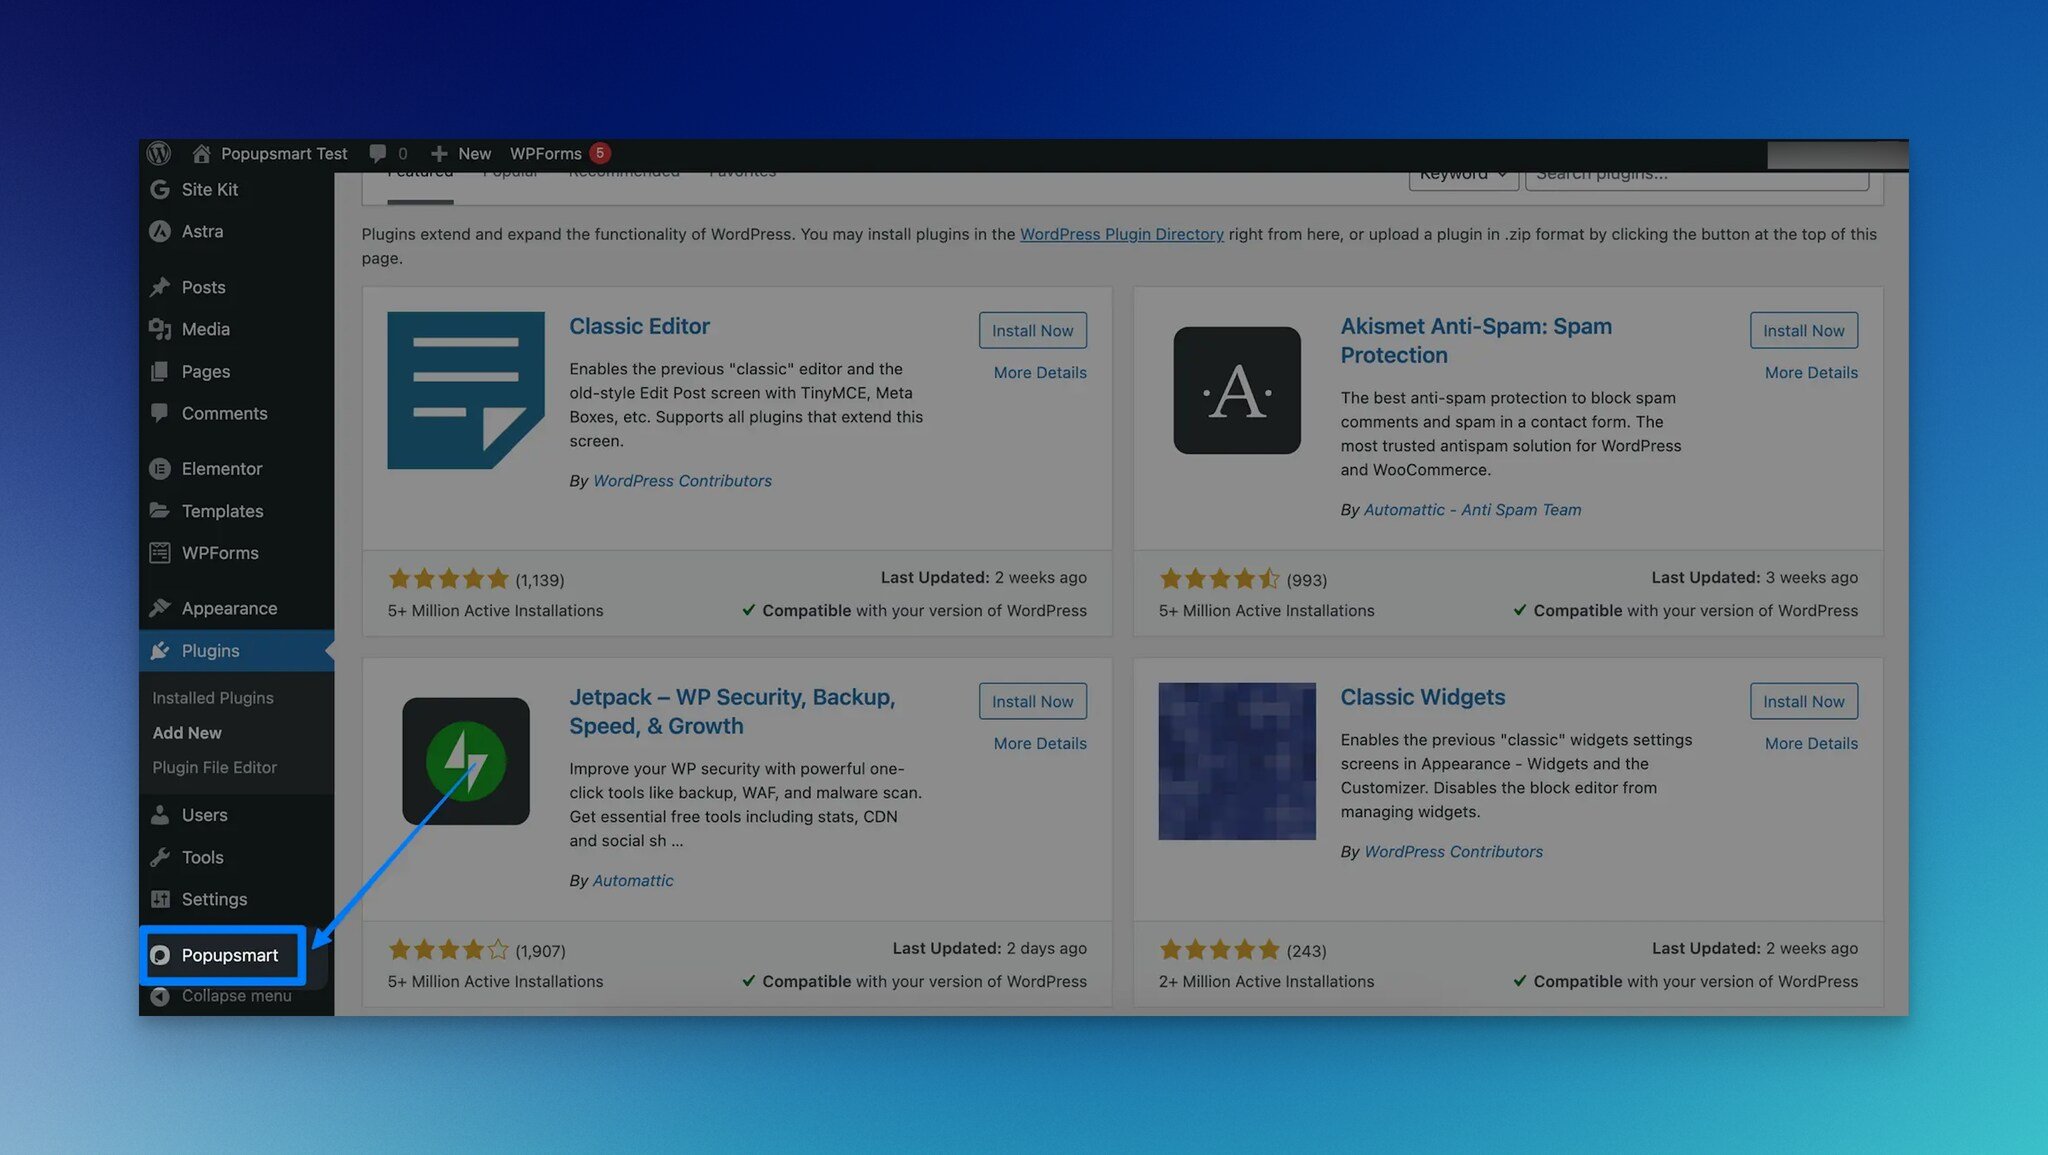Click the Elementor icon in sidebar
This screenshot has height=1155, width=2048.
[160, 468]
